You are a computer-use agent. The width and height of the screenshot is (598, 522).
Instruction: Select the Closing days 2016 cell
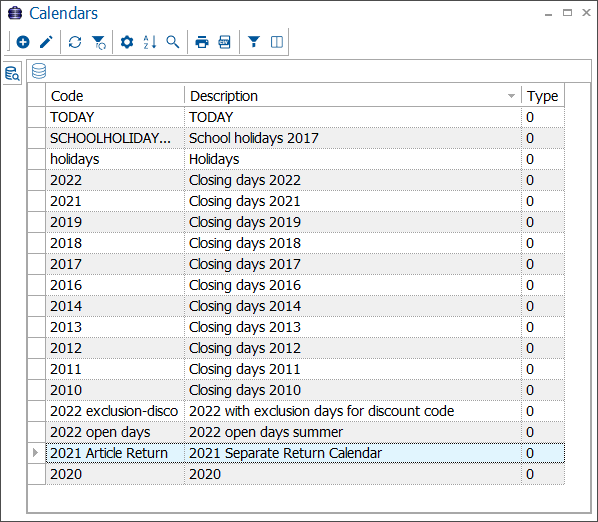[x=353, y=285]
